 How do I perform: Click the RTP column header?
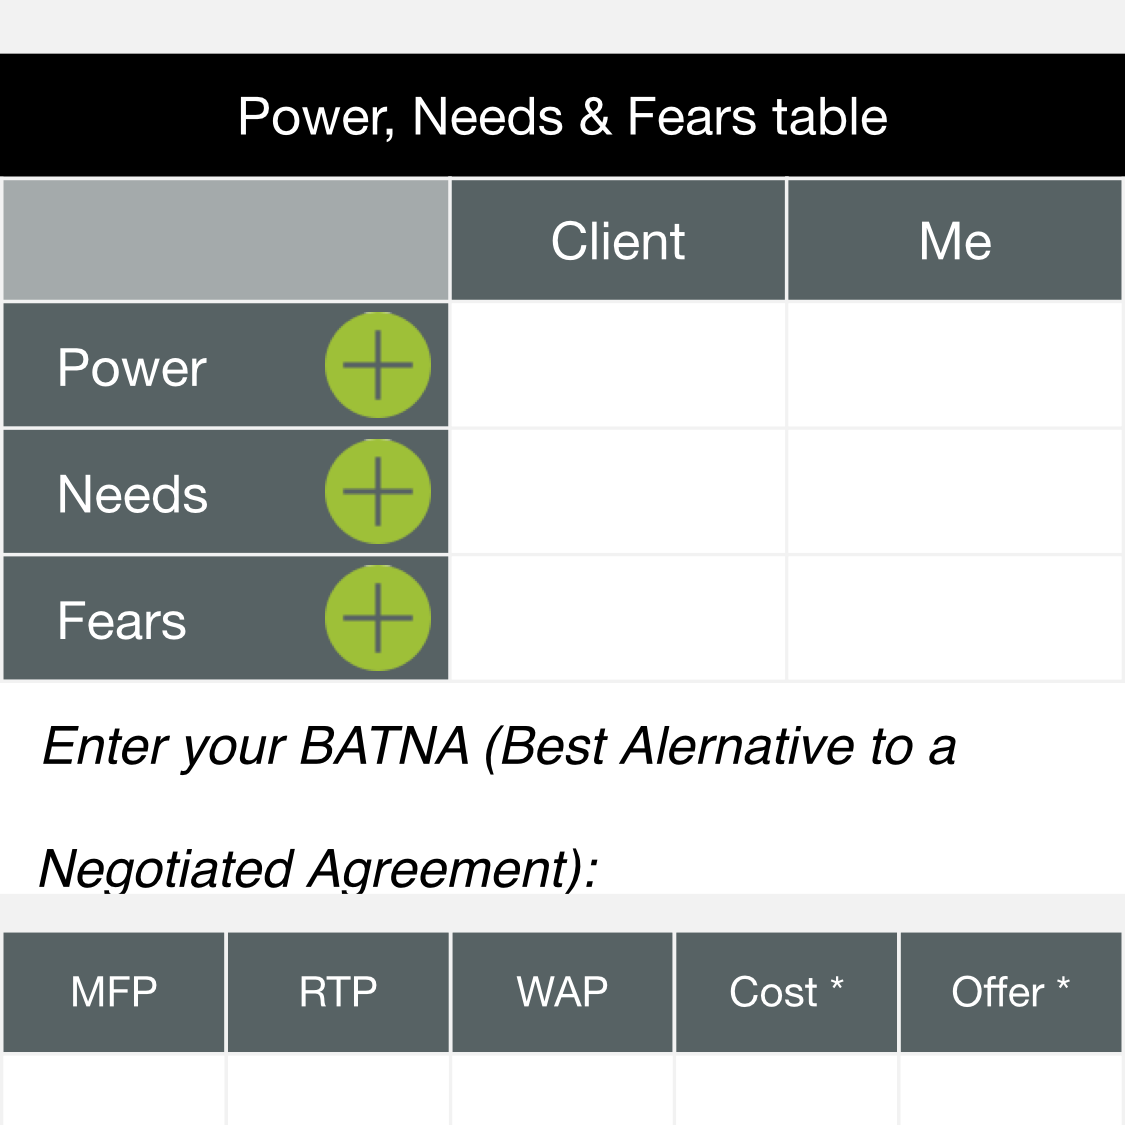pyautogui.click(x=338, y=992)
